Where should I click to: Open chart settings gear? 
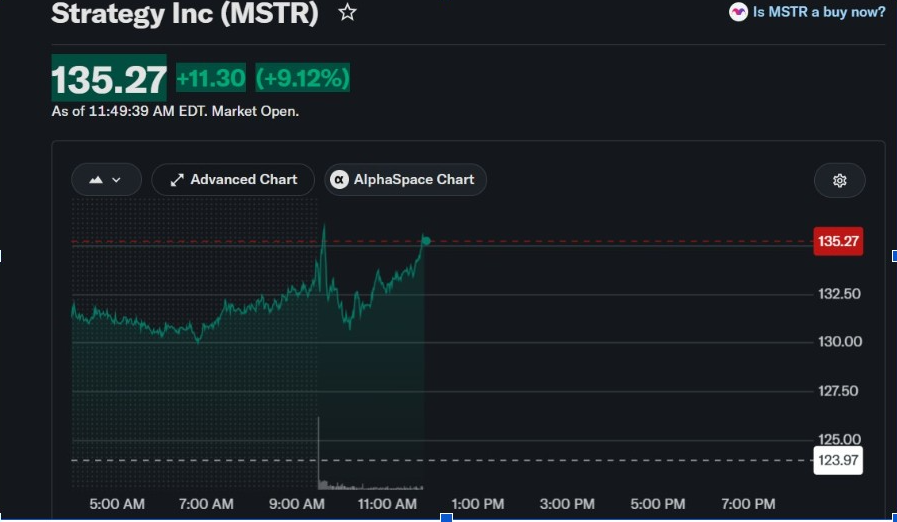[x=839, y=181]
